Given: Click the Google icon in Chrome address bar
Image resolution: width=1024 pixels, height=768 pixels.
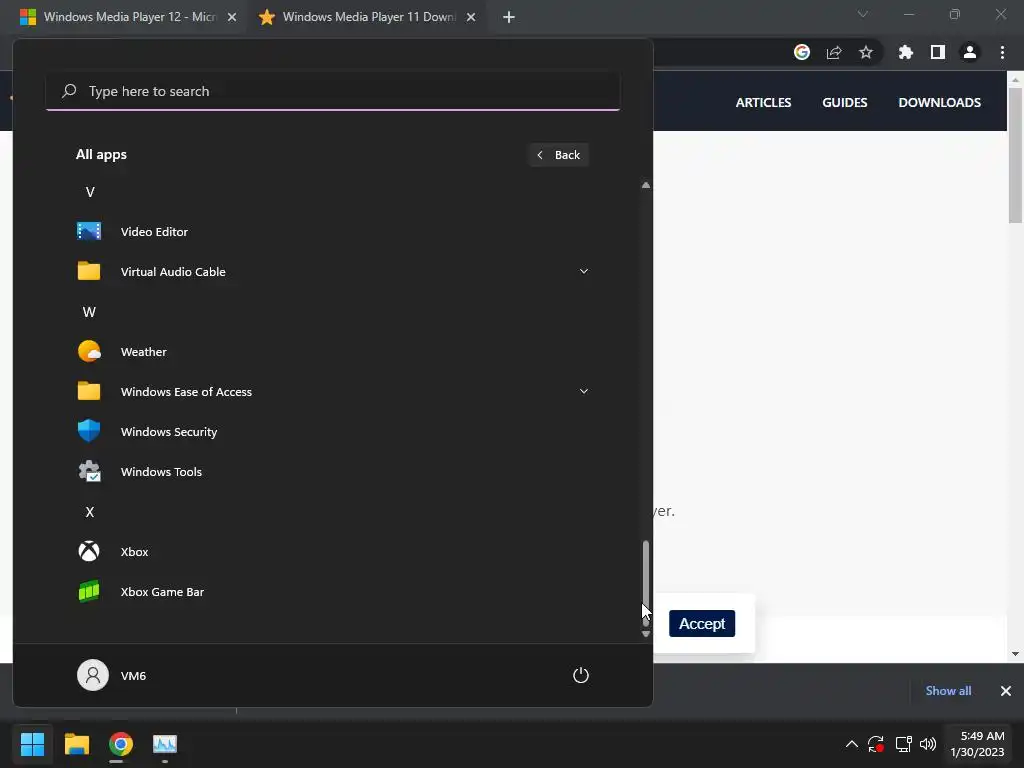Looking at the screenshot, I should 802,52.
